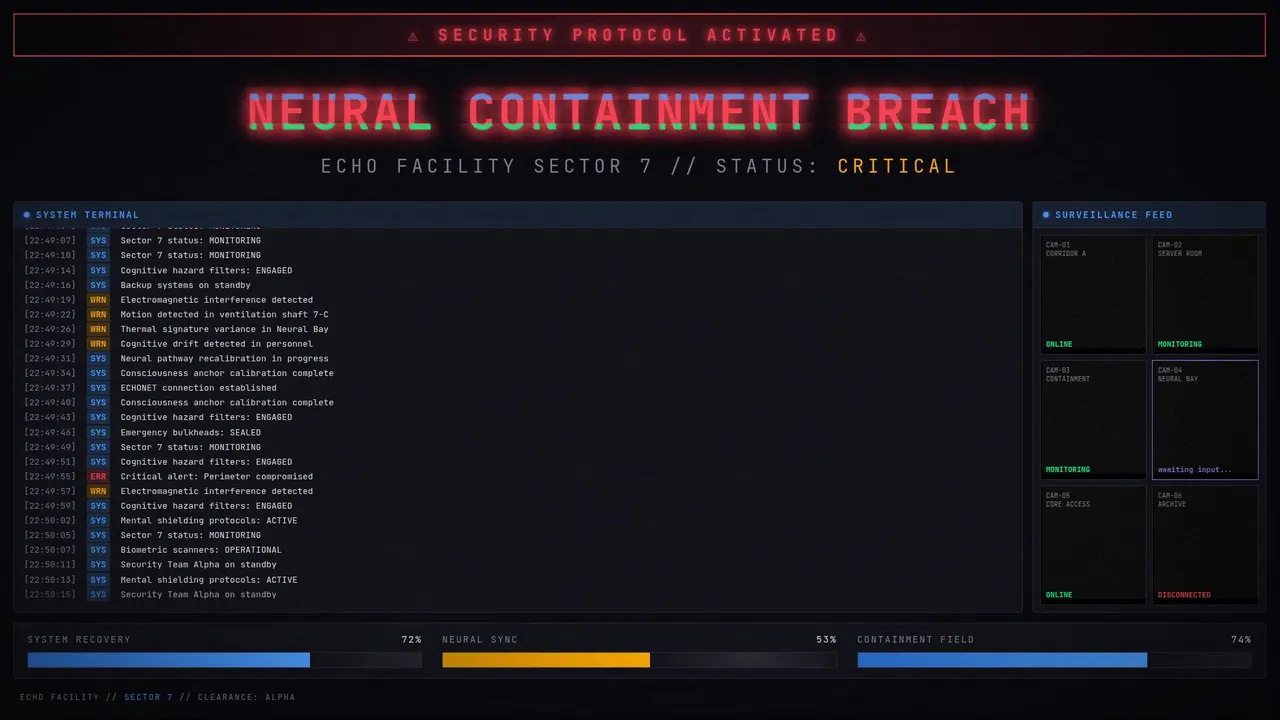Screen dimensions: 1280x720
Task: Click the Sector 7 link in the footer
Action: click(x=148, y=697)
